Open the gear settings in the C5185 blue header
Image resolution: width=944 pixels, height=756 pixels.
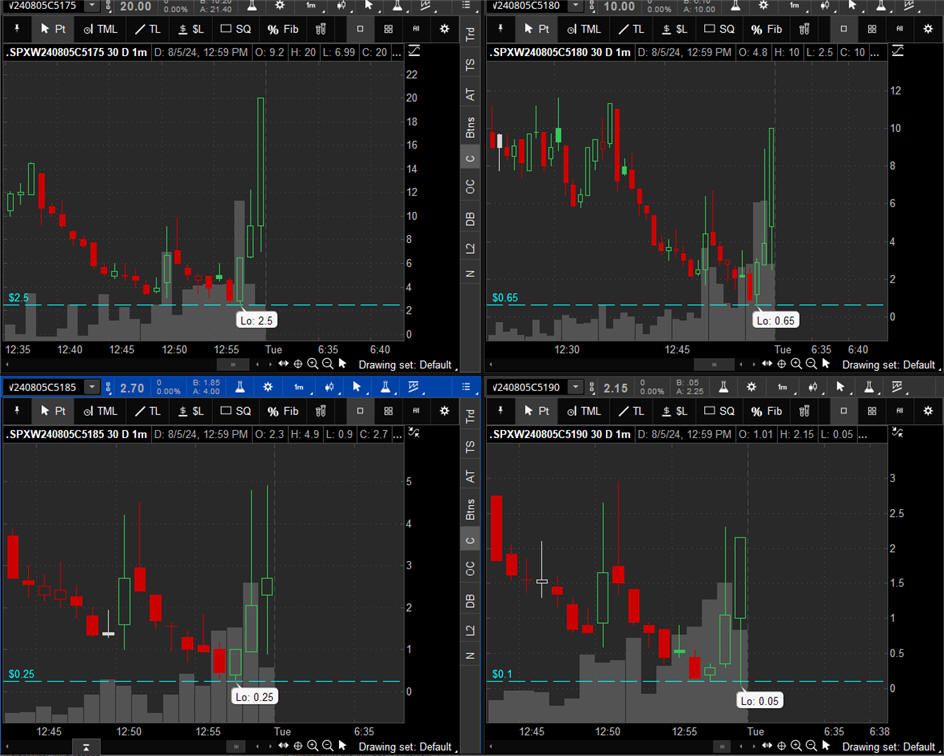268,387
